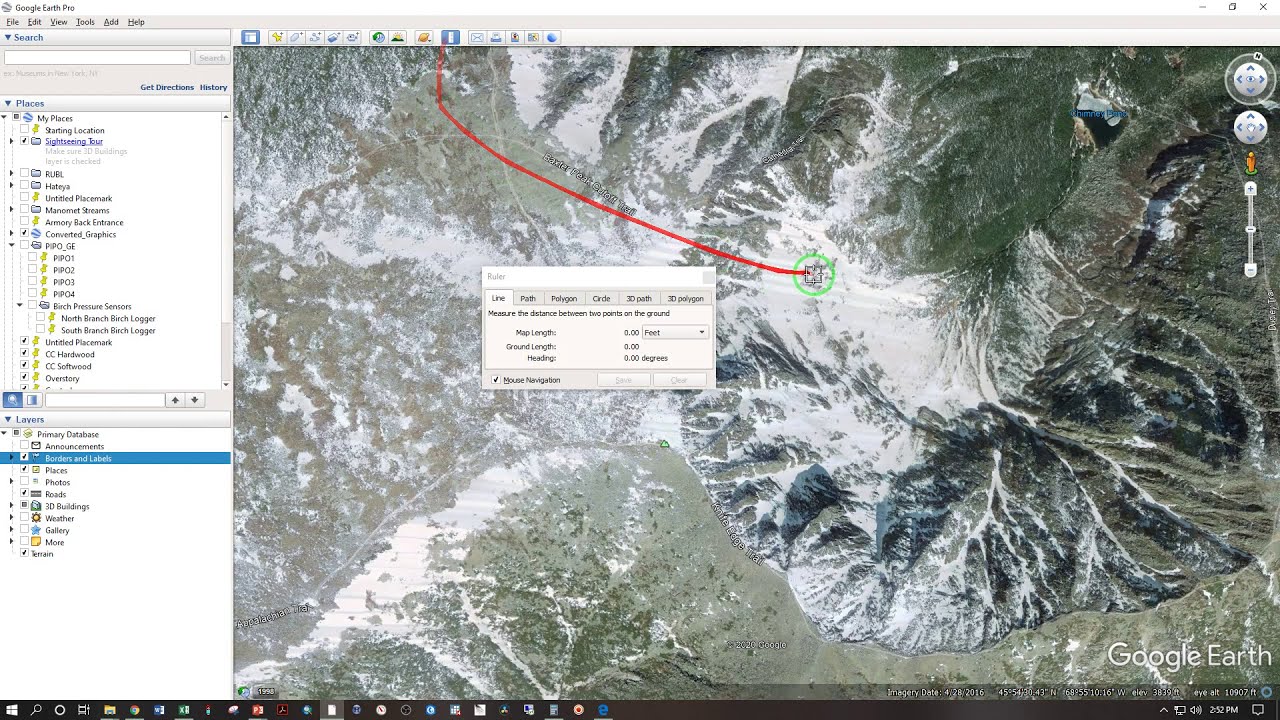
Task: Collapse the Search panel header
Action: pyautogui.click(x=116, y=37)
